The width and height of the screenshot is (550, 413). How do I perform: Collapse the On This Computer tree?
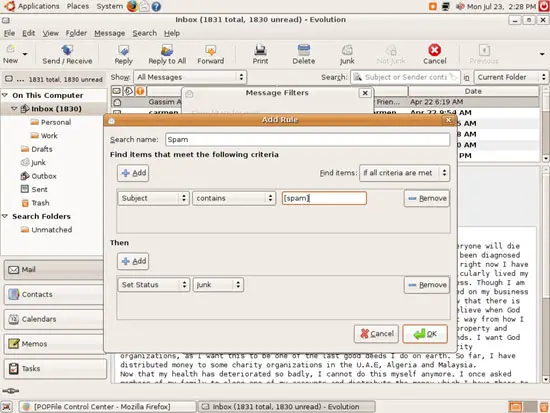[5, 95]
